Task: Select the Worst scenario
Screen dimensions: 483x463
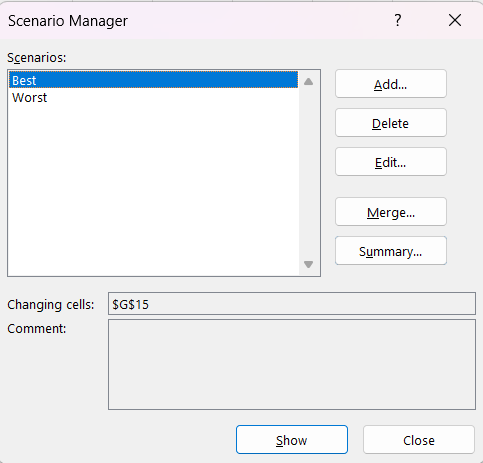Action: [x=153, y=98]
